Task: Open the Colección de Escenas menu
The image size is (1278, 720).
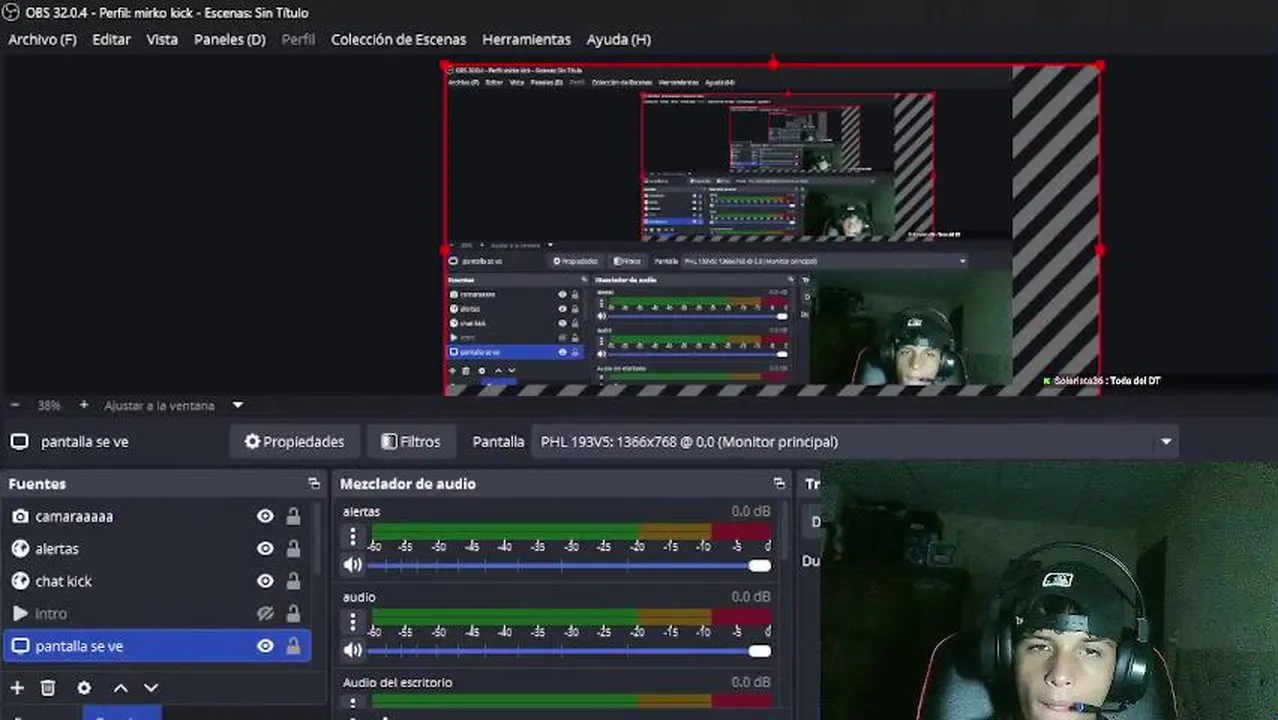Action: [x=398, y=39]
